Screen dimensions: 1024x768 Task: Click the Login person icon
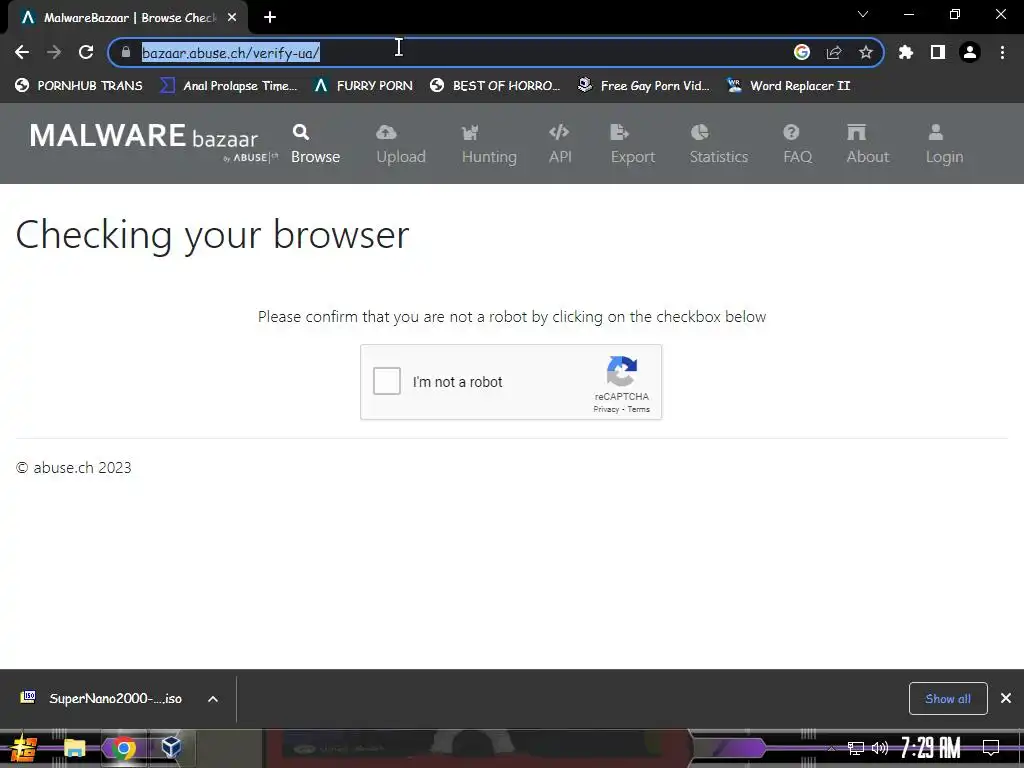[936, 132]
